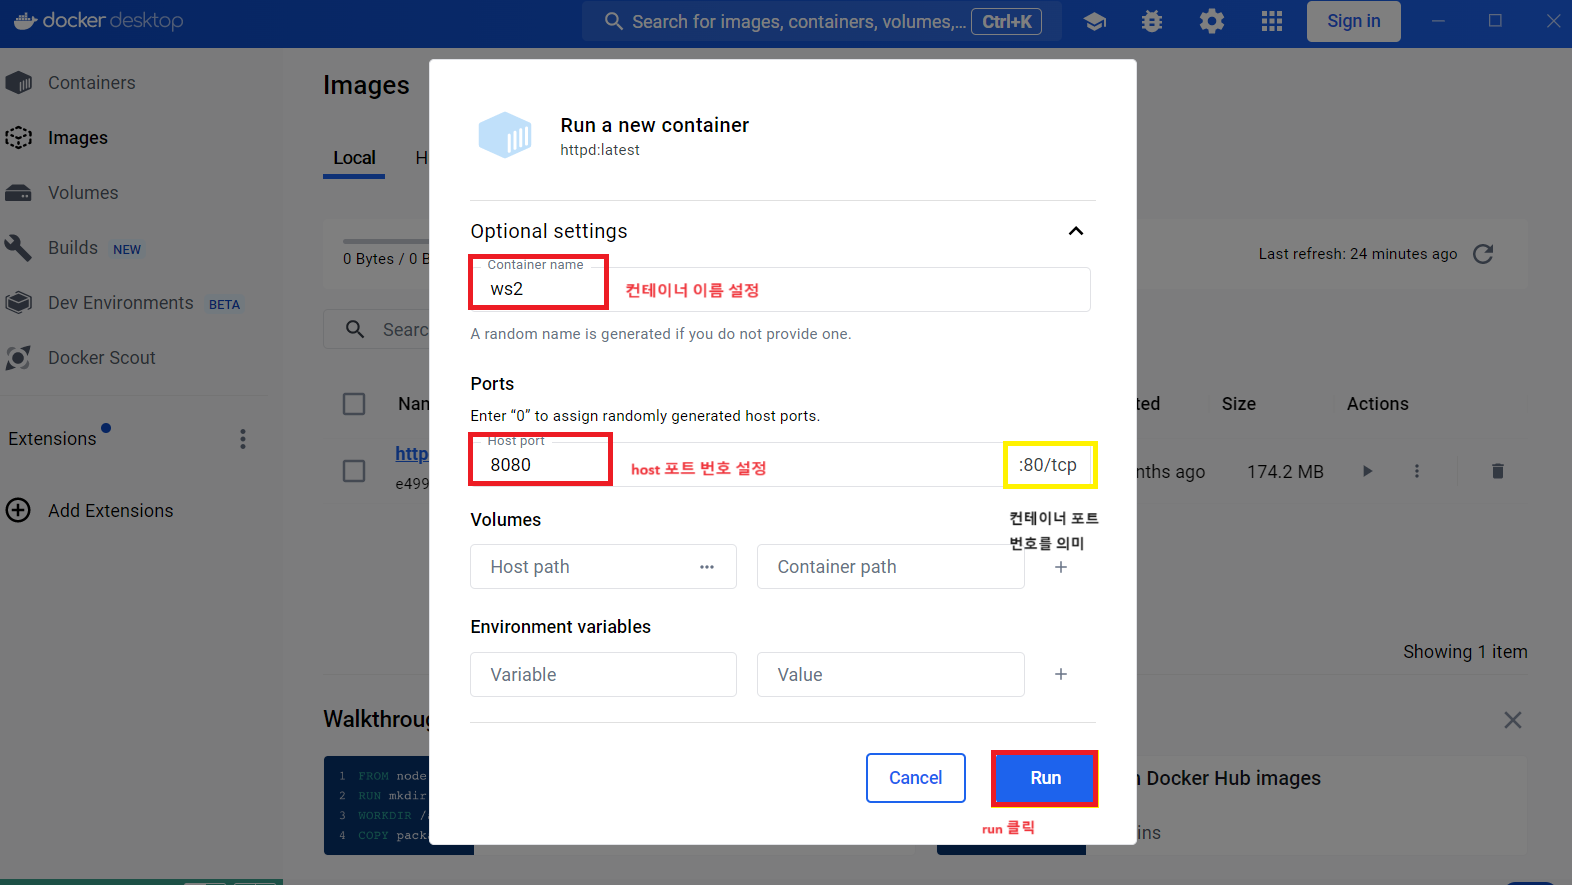1572x885 pixels.
Task: Add another volume row with plus icon
Action: 1061,567
